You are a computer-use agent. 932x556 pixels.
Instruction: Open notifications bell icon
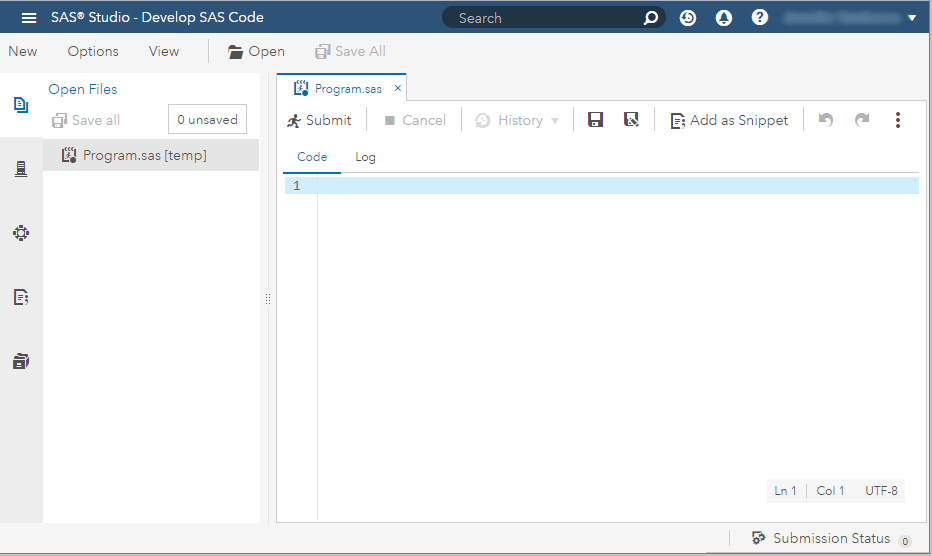click(x=723, y=18)
